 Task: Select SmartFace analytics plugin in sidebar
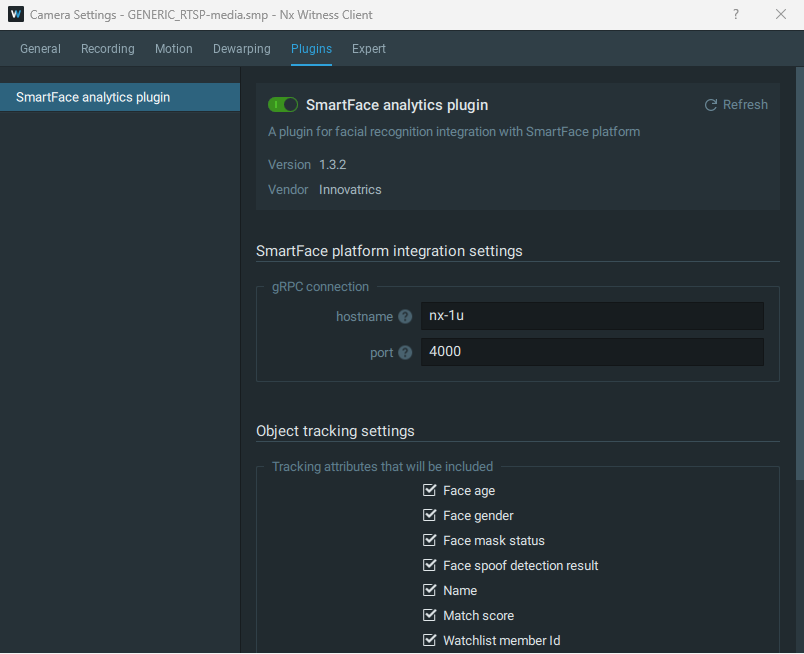coord(93,98)
